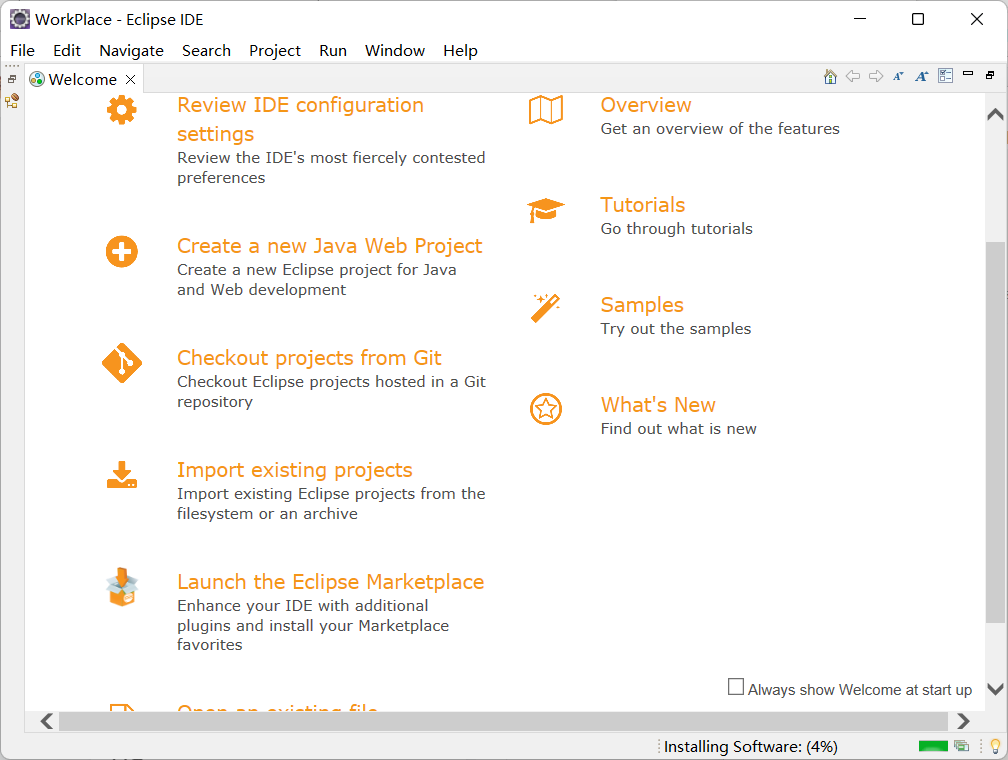Click the Magnify font size icon
Screen dimensions: 1008x760
point(922,77)
